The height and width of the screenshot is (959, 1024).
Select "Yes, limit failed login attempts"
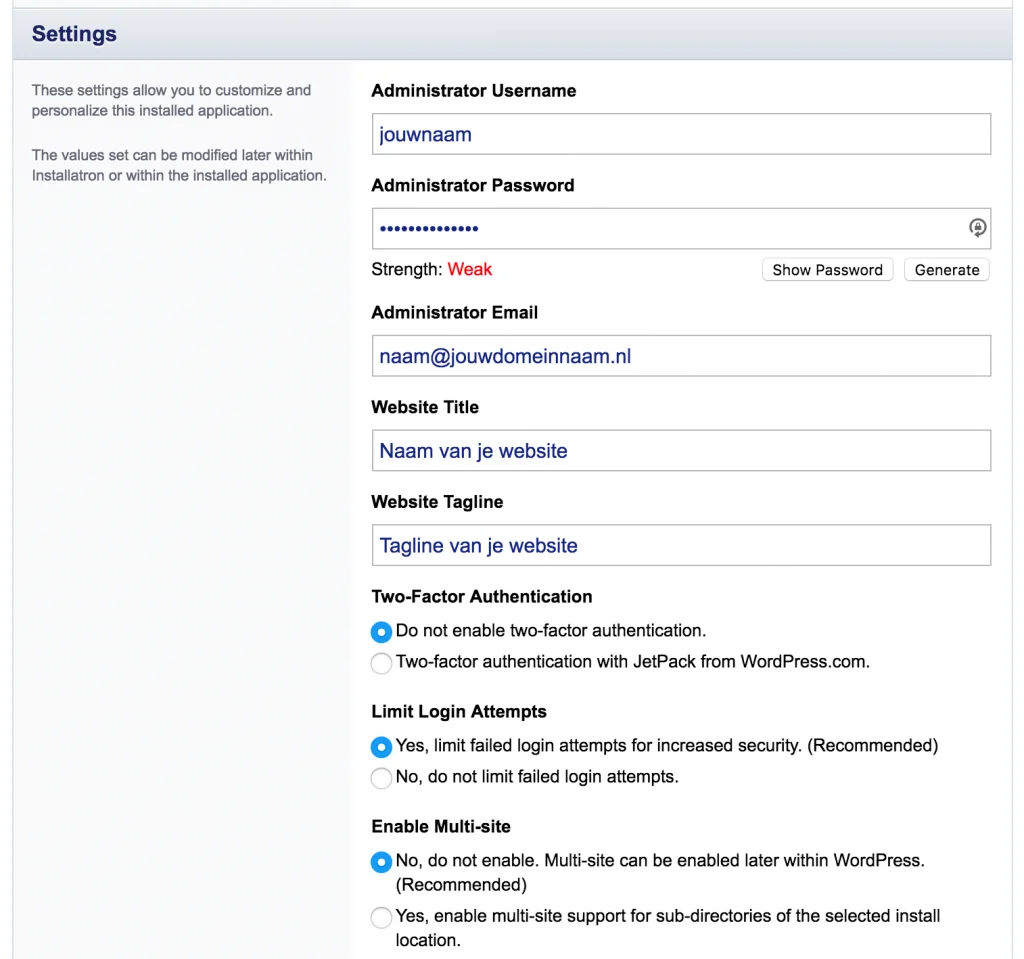[381, 747]
